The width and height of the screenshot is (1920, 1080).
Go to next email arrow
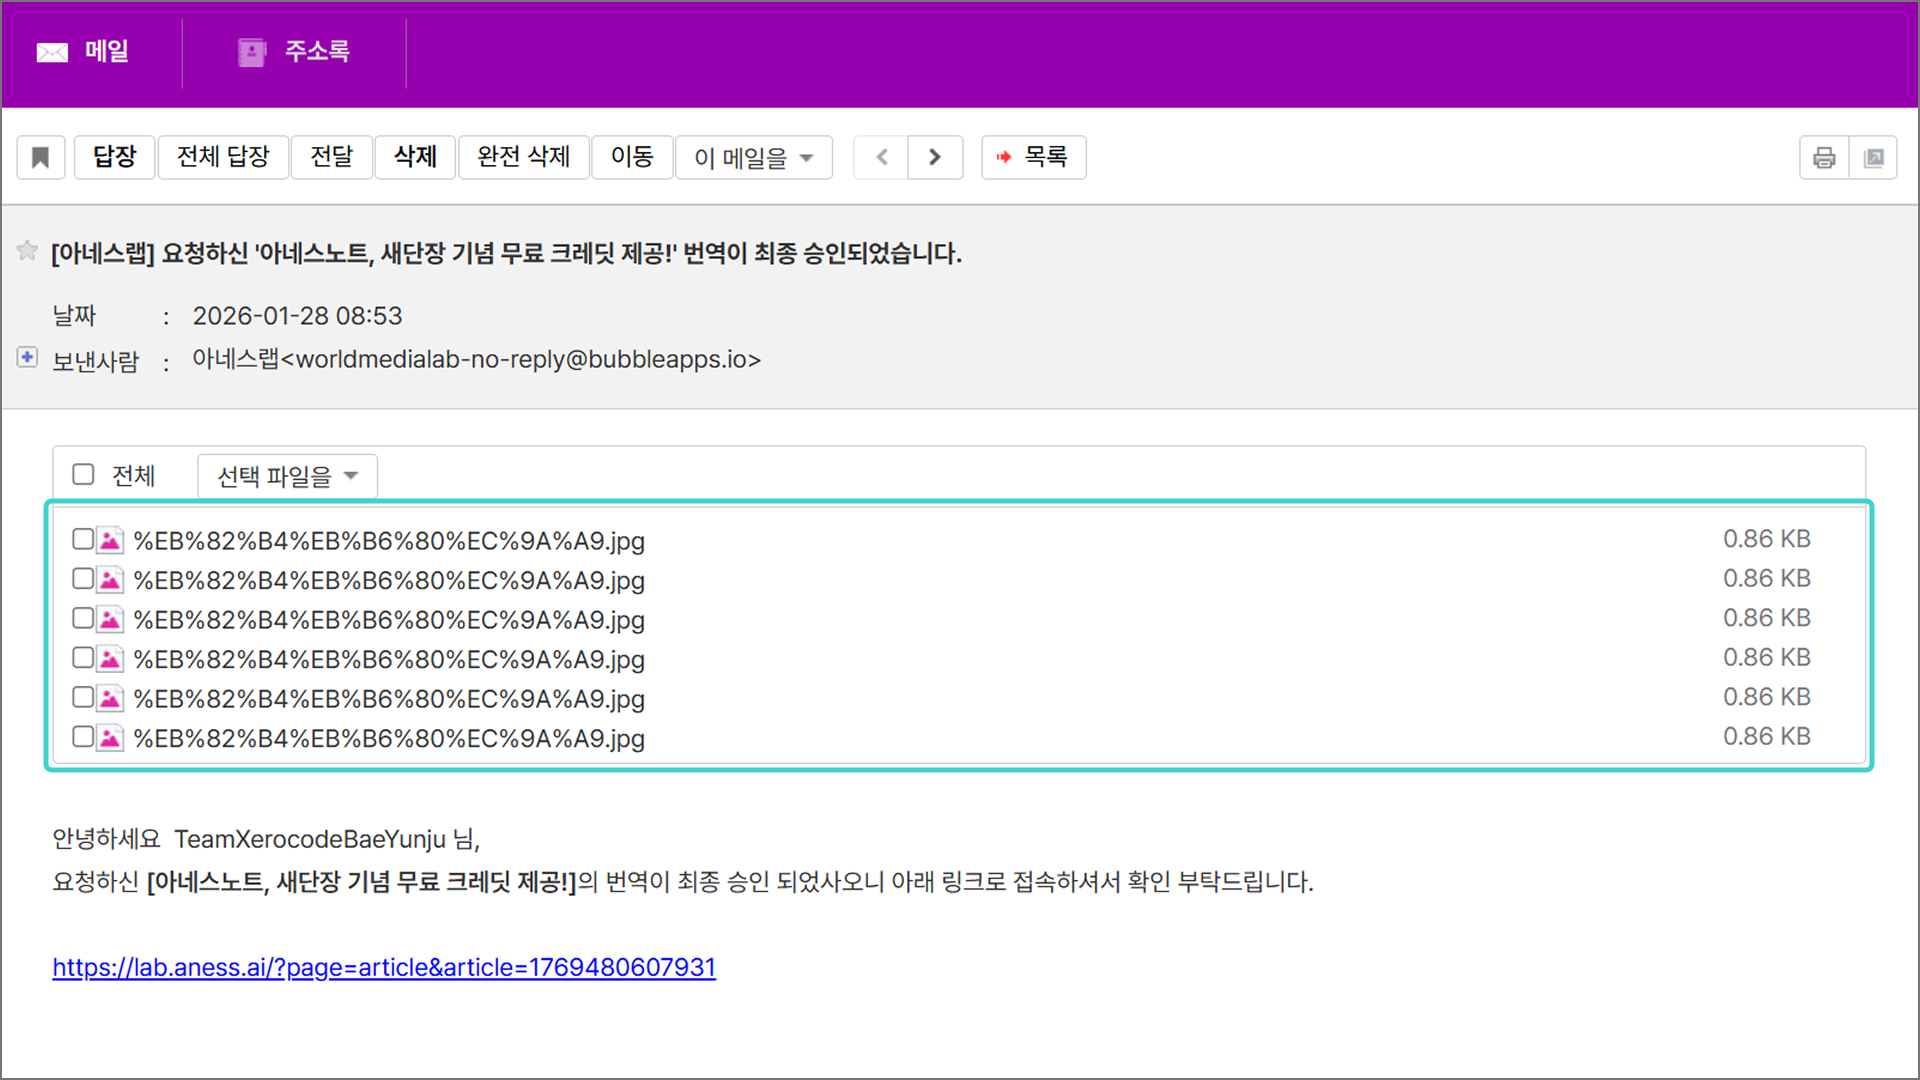(935, 157)
